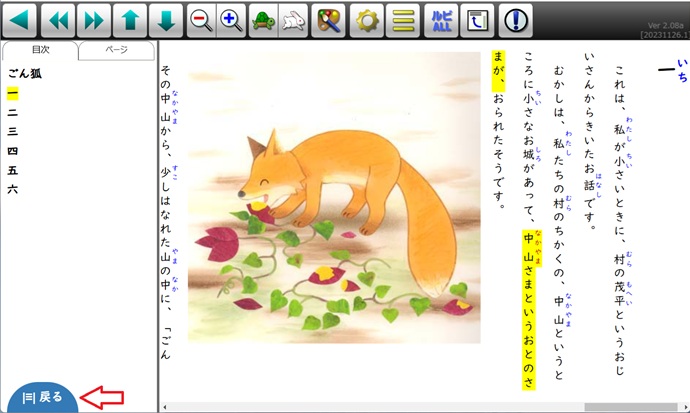Click the double-left arrow skip button
The height and width of the screenshot is (413, 690).
pos(59,19)
